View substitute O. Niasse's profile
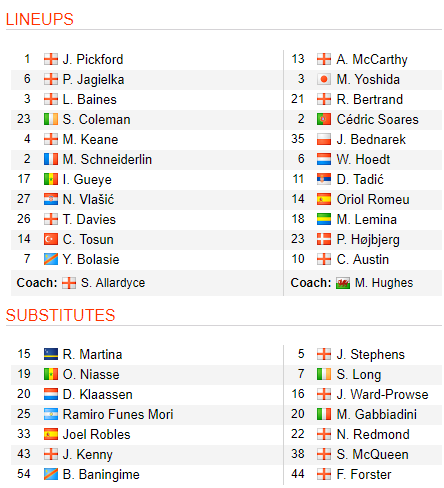Screen dimensions: 444x488 pos(91,374)
